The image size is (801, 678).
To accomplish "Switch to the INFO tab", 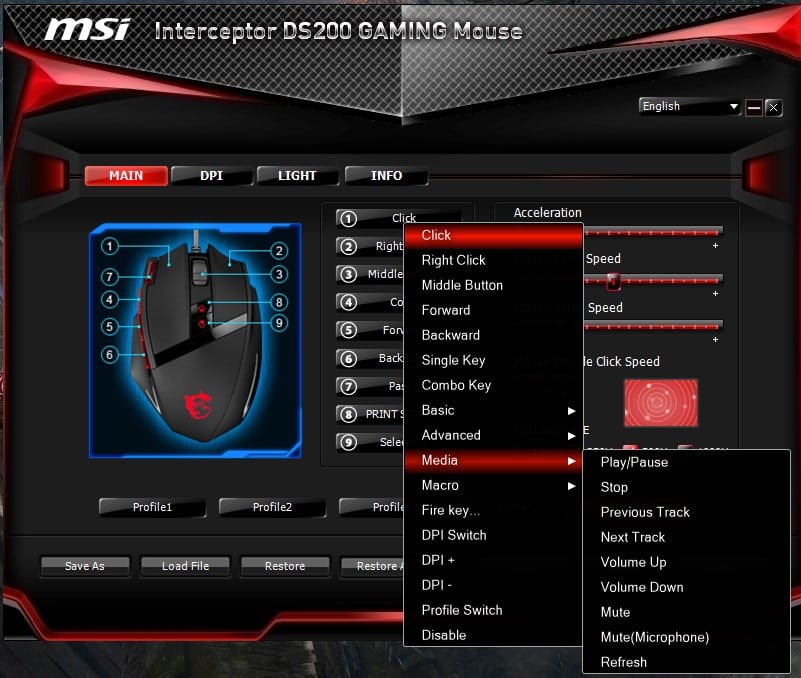I will pos(386,176).
